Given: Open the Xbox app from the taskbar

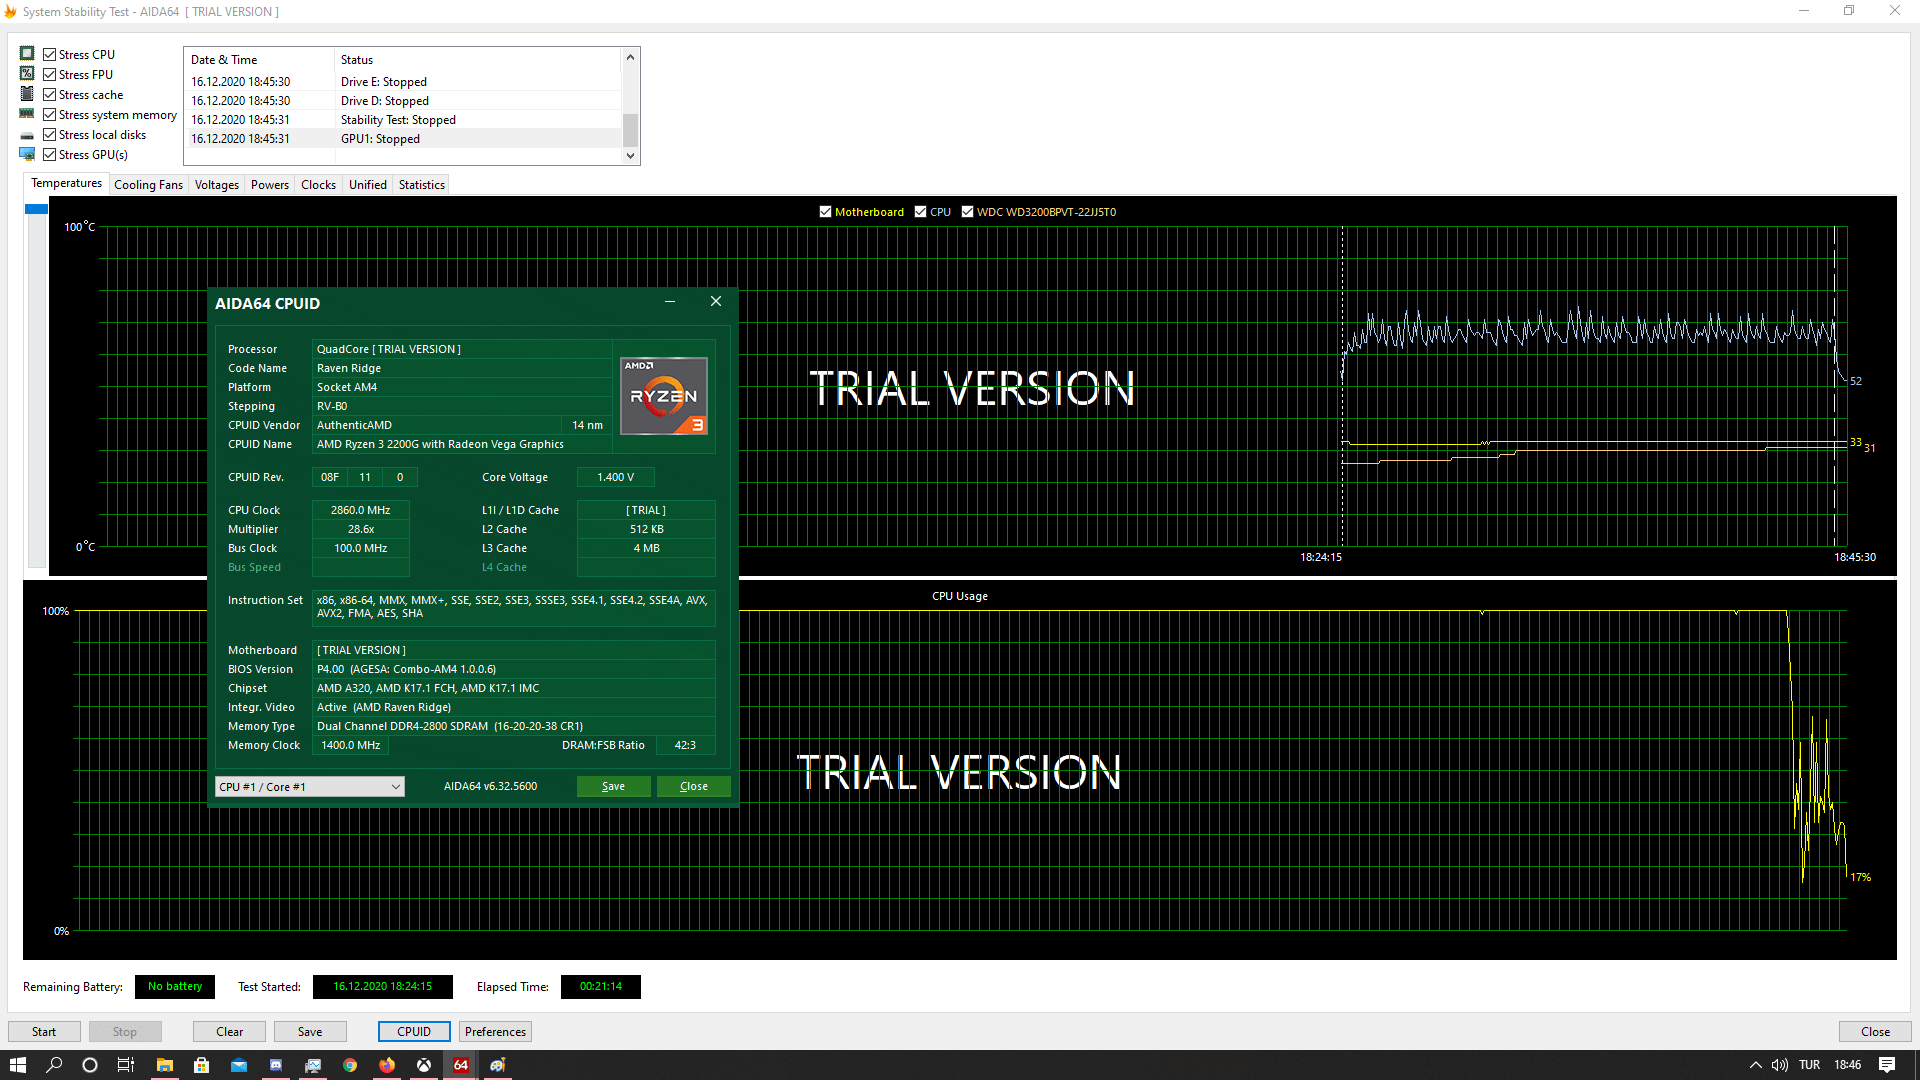Looking at the screenshot, I should 424,1065.
